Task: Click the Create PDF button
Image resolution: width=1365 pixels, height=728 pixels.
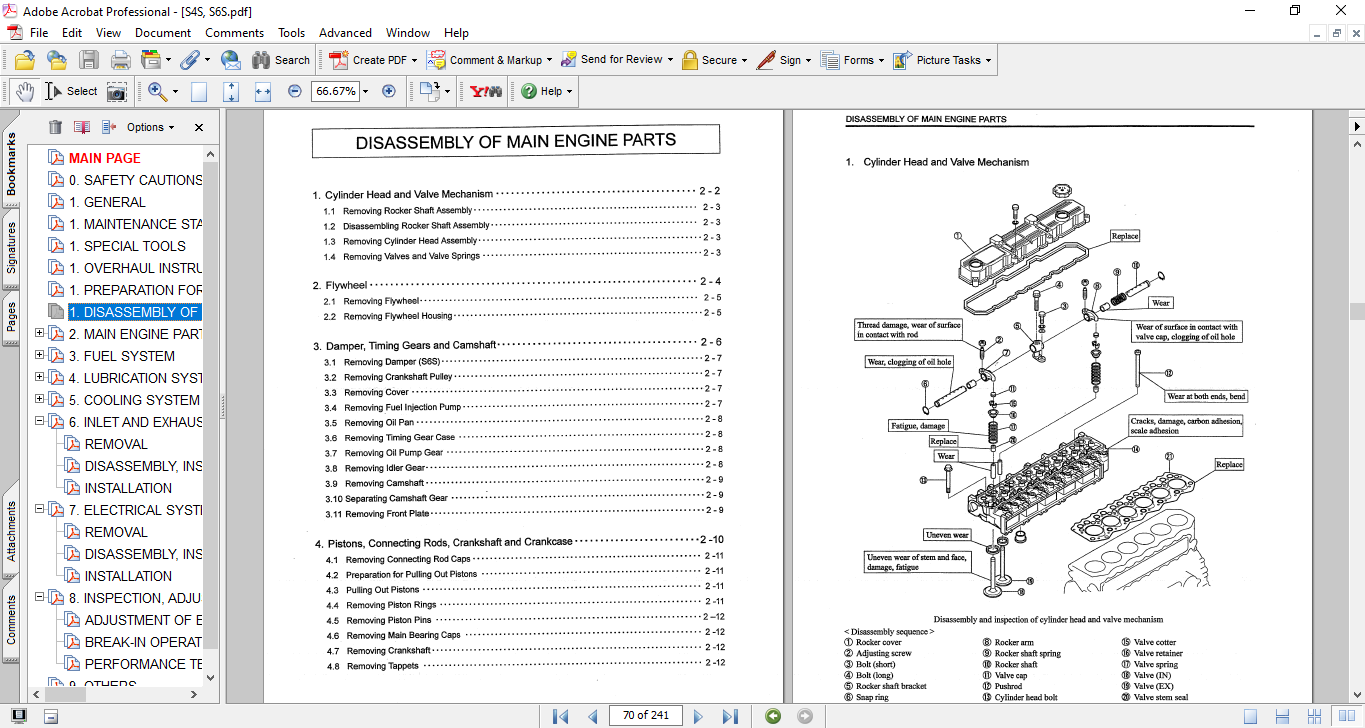Action: (x=369, y=60)
